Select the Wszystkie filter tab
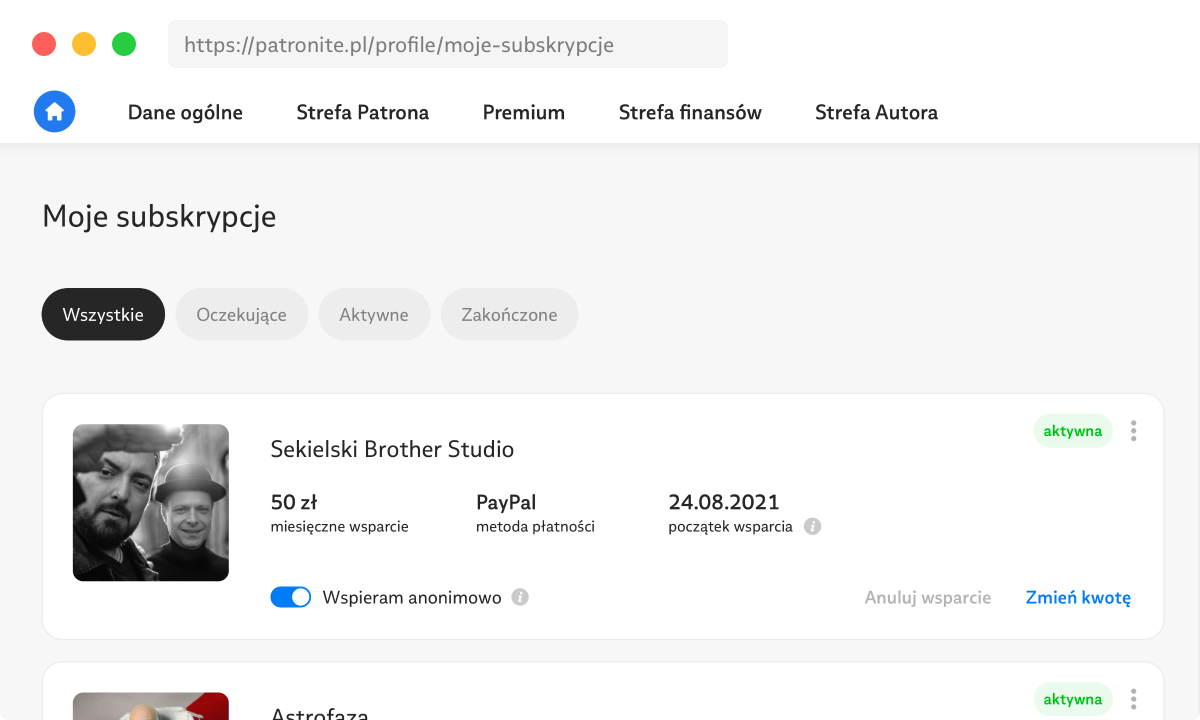This screenshot has height=720, width=1200. [103, 315]
